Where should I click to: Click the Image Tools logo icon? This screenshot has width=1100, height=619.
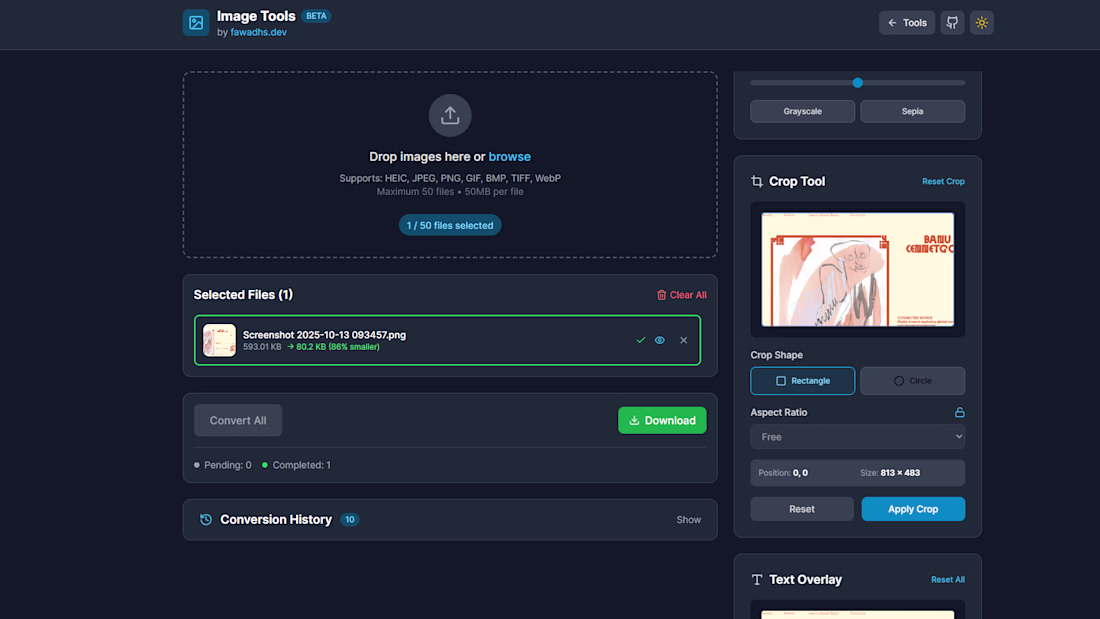[196, 22]
